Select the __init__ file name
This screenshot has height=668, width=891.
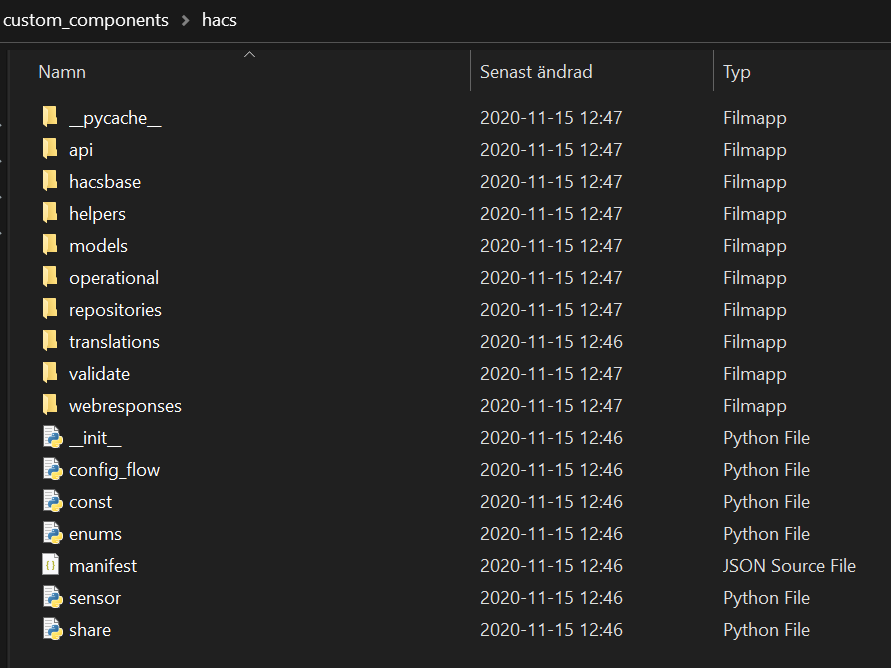pos(95,439)
